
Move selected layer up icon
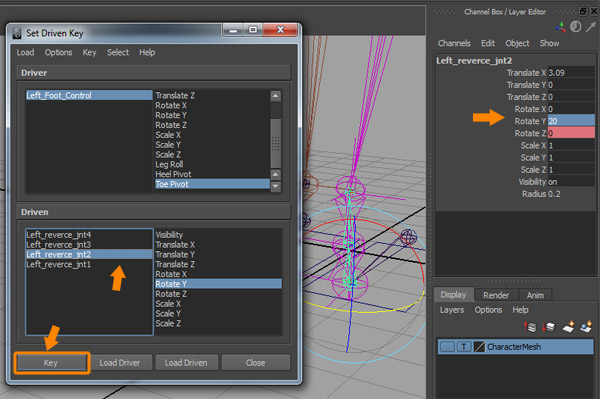pyautogui.click(x=535, y=327)
